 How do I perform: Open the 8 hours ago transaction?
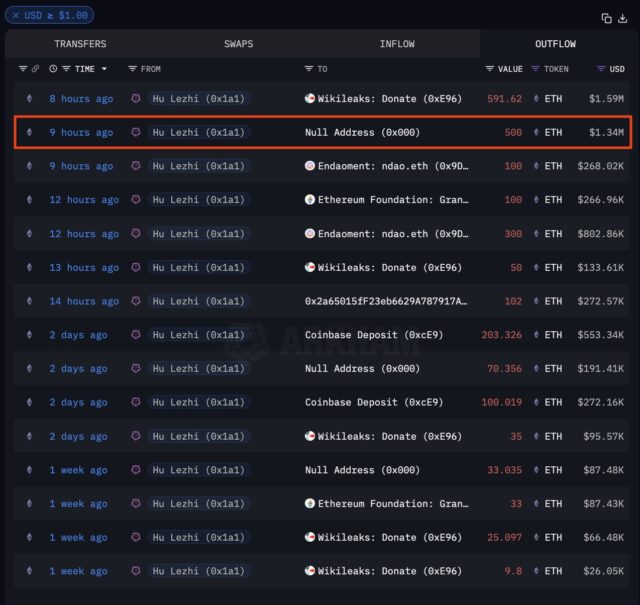81,99
